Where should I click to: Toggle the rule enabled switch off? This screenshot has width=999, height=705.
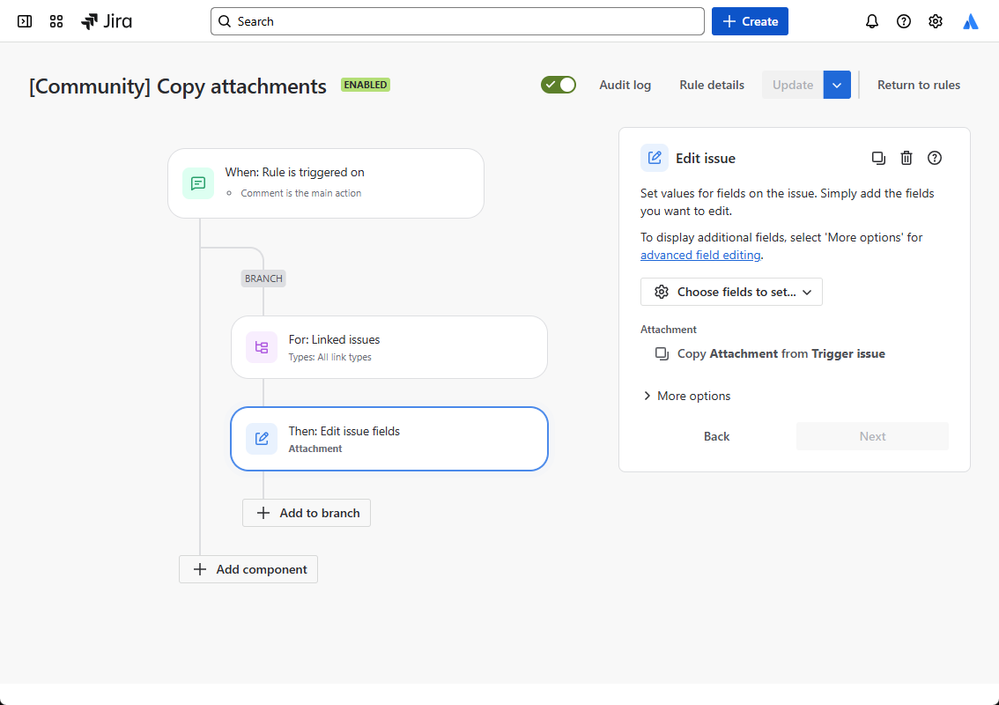558,85
